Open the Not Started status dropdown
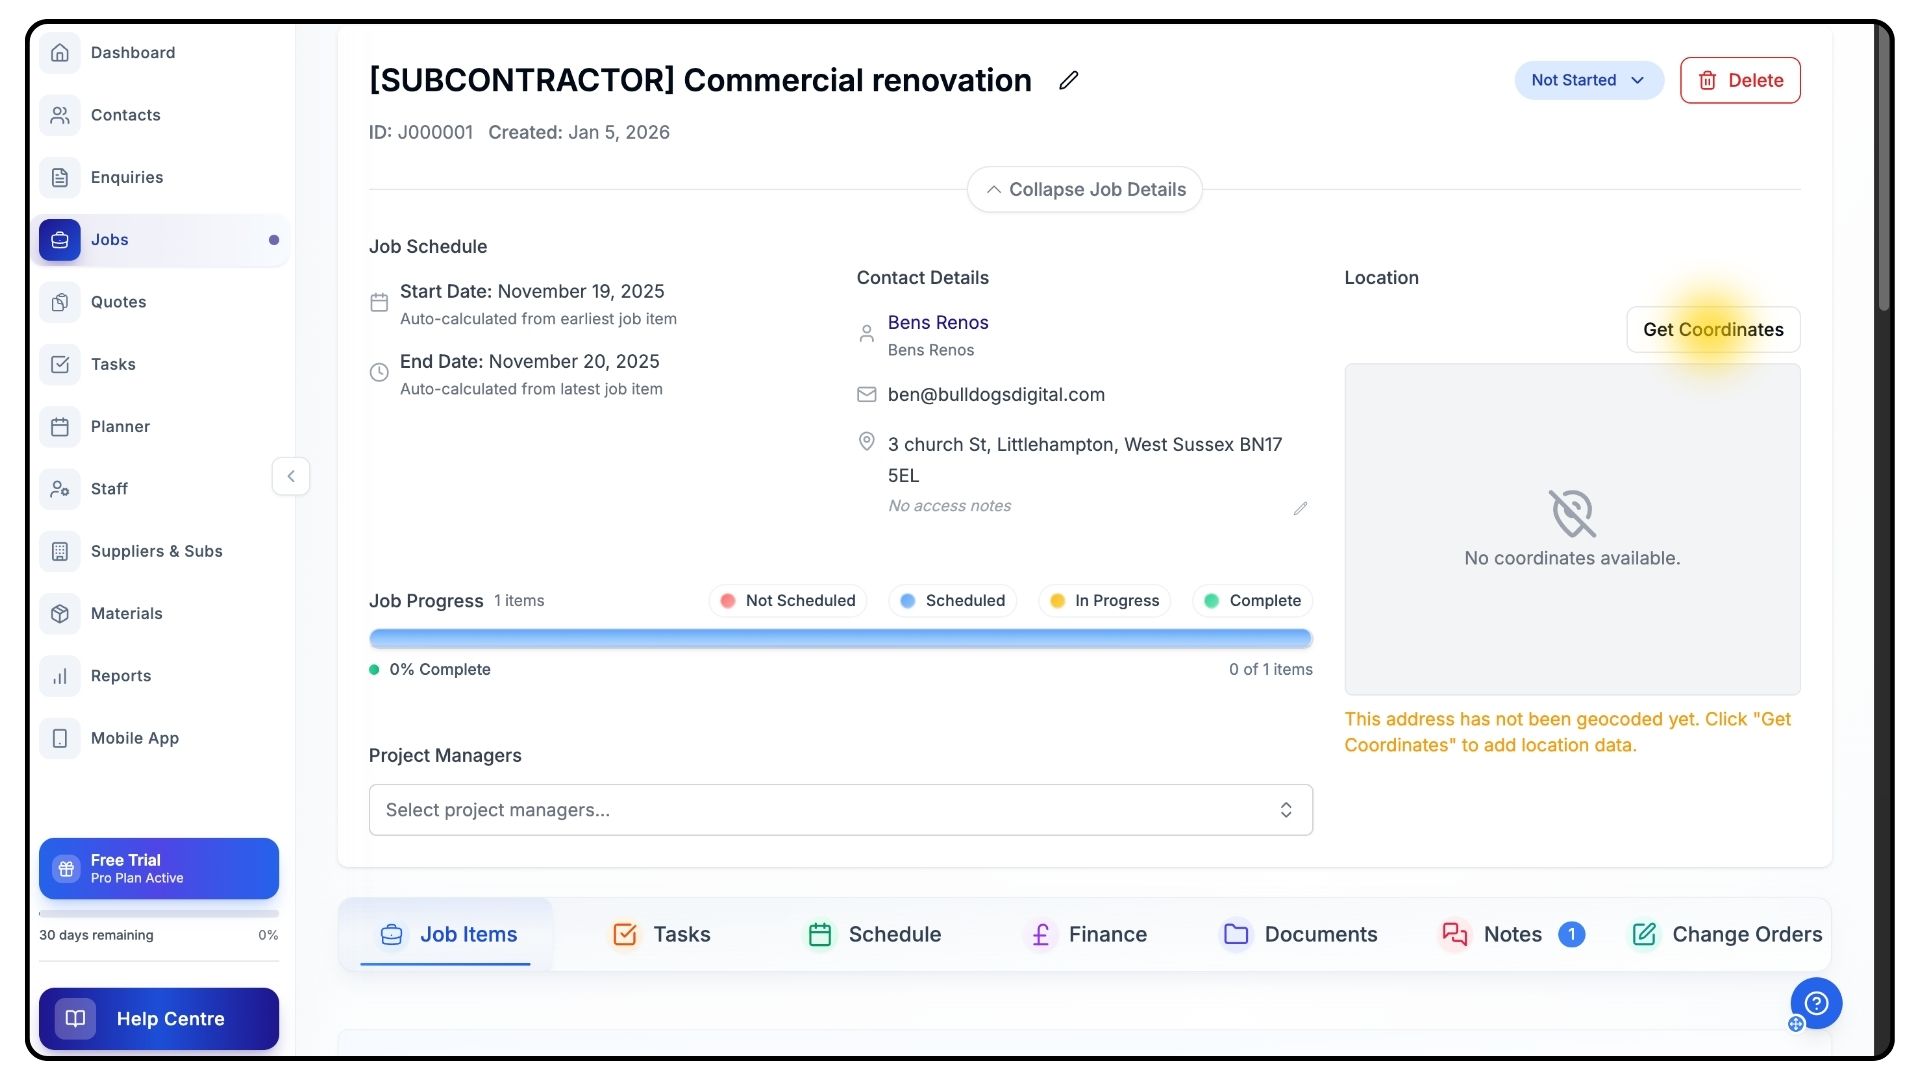 point(1588,80)
